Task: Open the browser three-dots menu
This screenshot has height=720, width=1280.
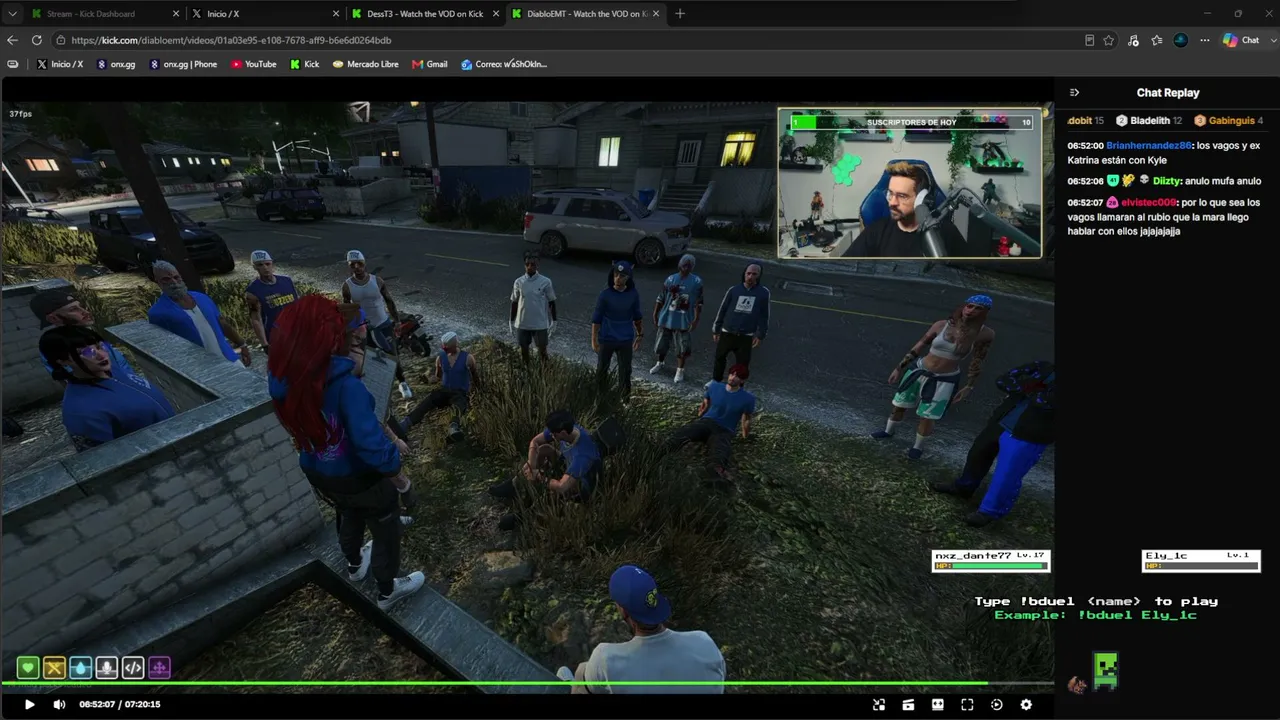Action: pyautogui.click(x=1204, y=40)
